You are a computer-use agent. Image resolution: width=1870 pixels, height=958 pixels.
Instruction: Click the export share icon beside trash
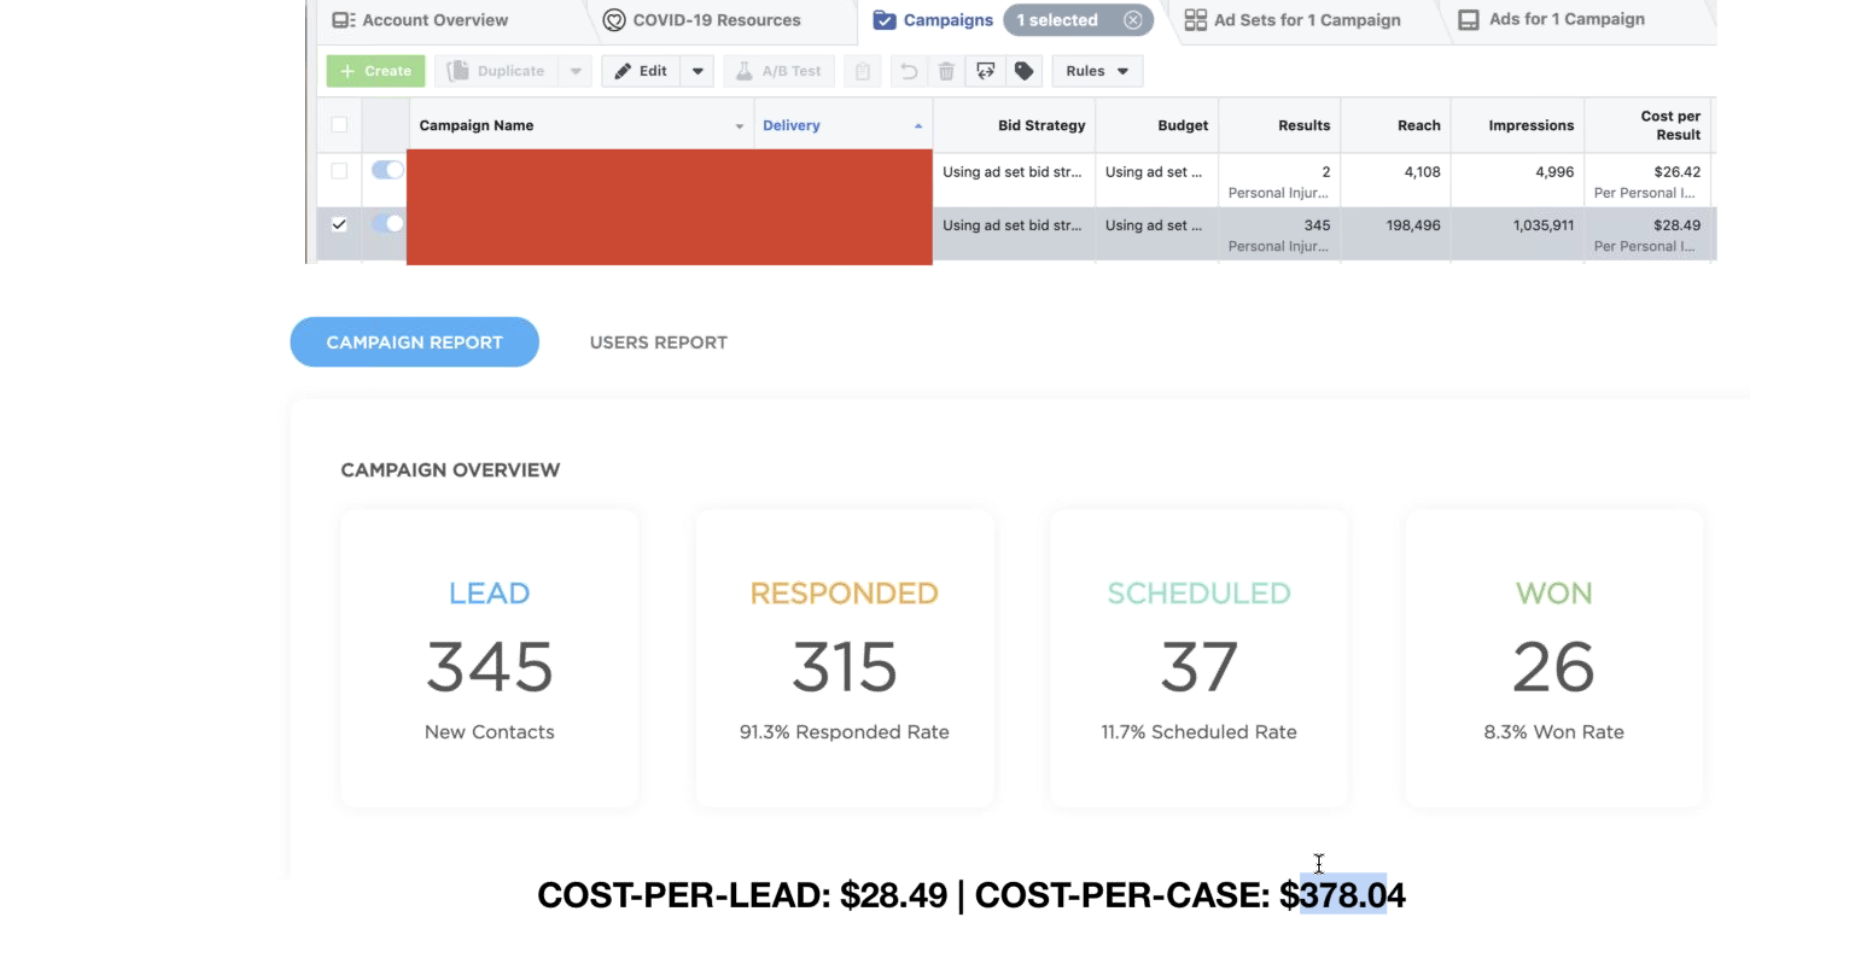(985, 71)
